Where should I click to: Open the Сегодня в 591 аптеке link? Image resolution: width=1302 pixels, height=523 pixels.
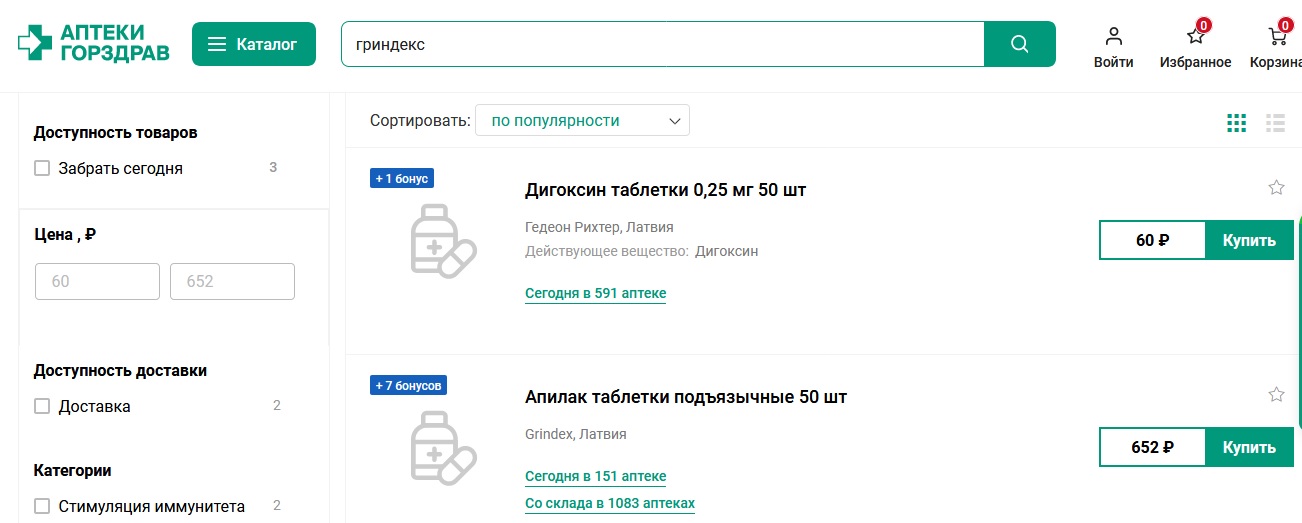595,293
